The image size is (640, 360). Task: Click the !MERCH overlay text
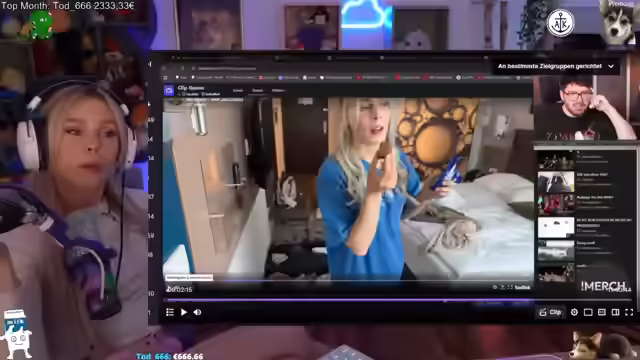click(603, 286)
